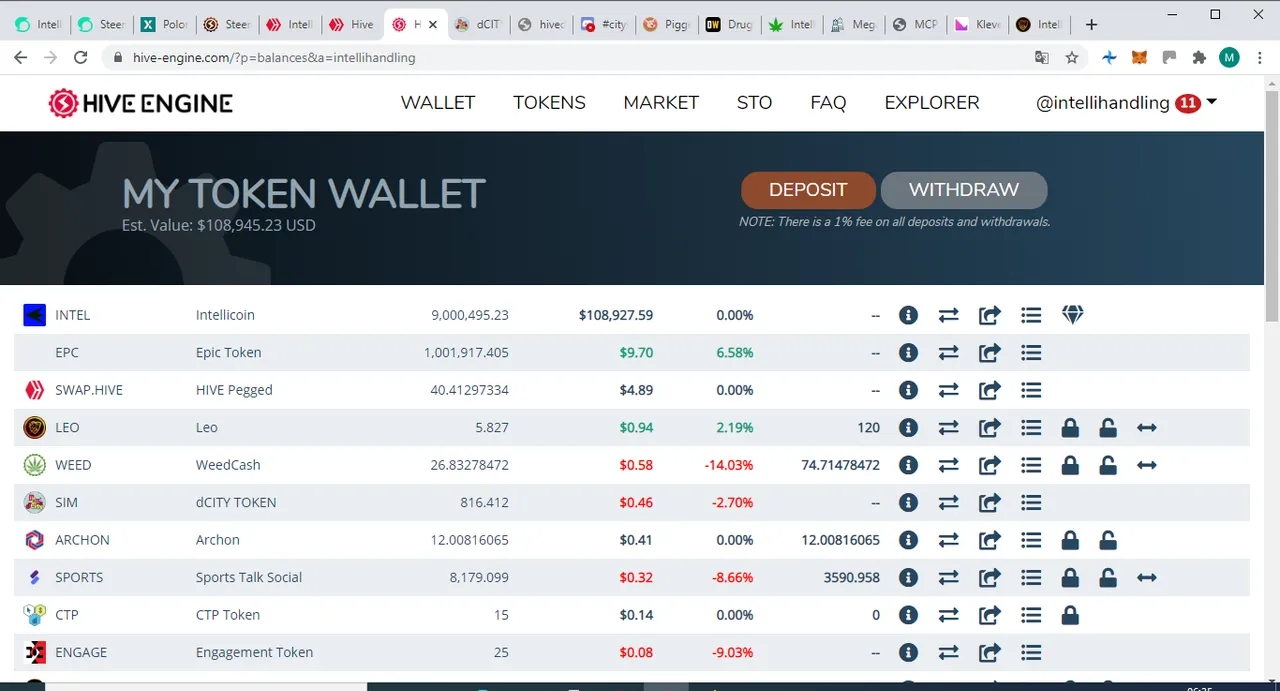This screenshot has width=1280, height=691.
Task: Unstake ARCHON with open padlock icon
Action: click(1108, 540)
